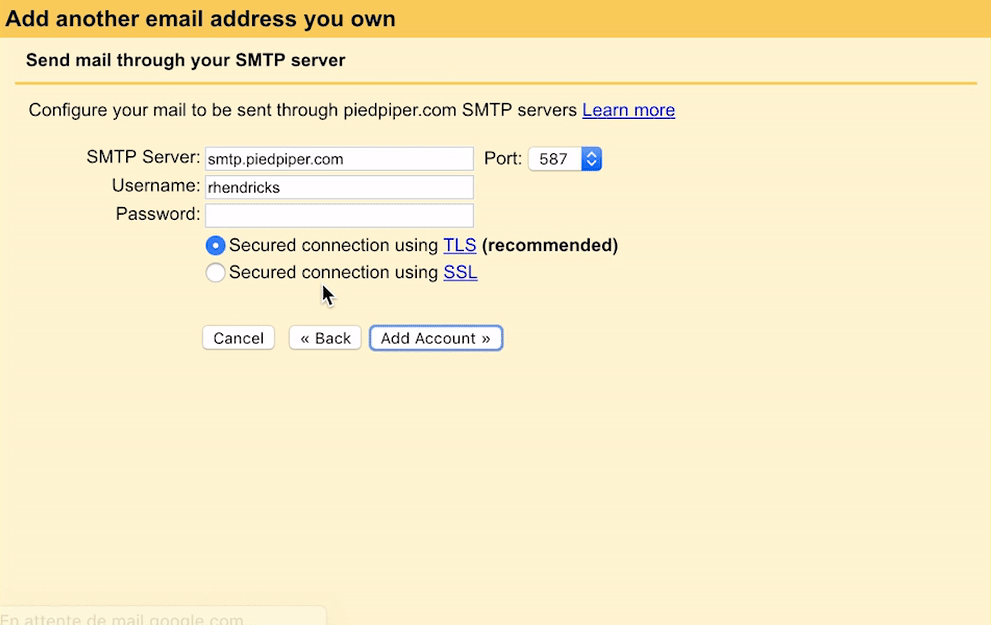
Task: Click 'Send mail through your SMTP server' heading
Action: pos(186,60)
